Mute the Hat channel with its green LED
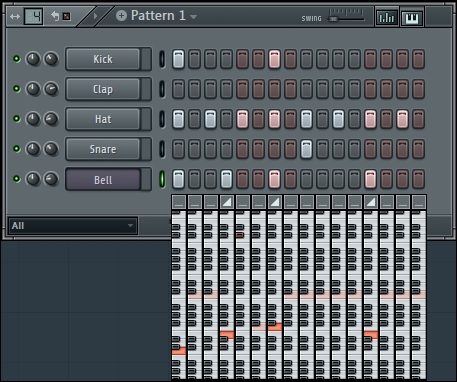Screen dimensions: 457x382 pyautogui.click(x=16, y=119)
